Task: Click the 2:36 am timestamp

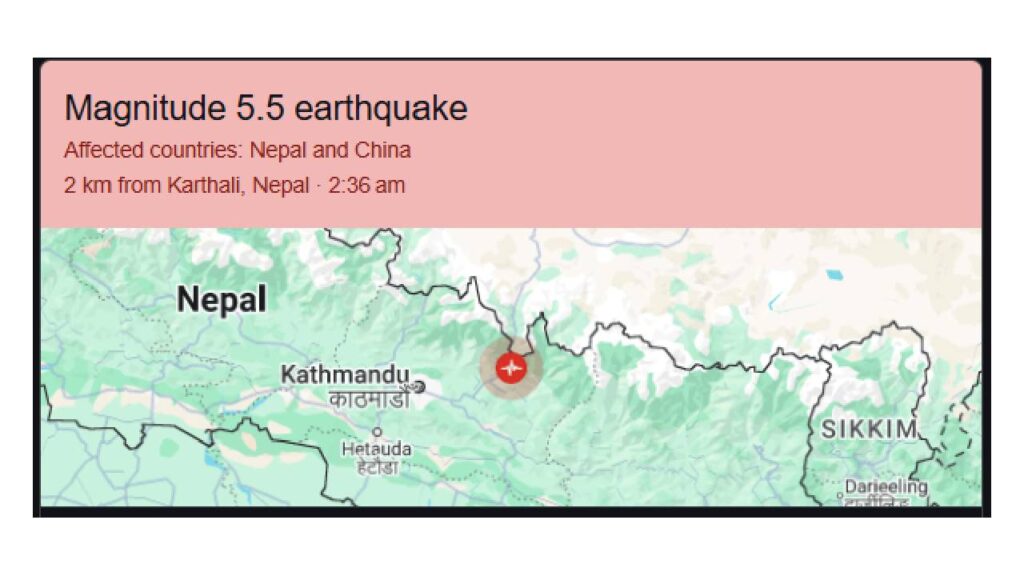Action: click(371, 185)
